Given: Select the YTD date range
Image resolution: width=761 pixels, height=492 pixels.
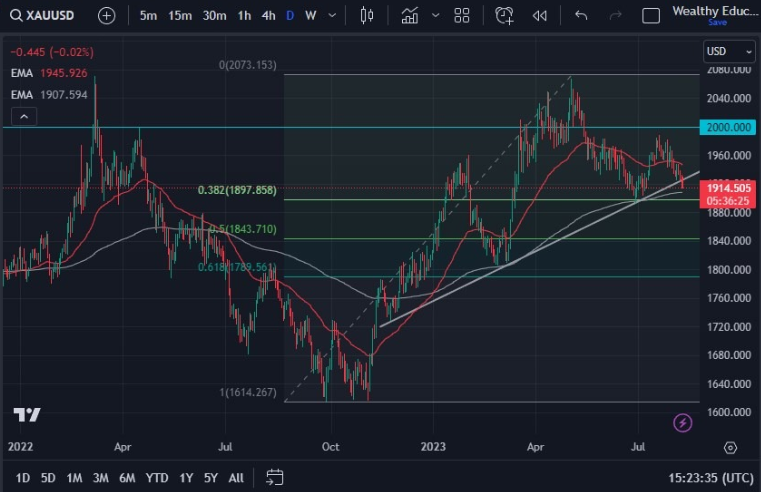Looking at the screenshot, I should point(157,478).
